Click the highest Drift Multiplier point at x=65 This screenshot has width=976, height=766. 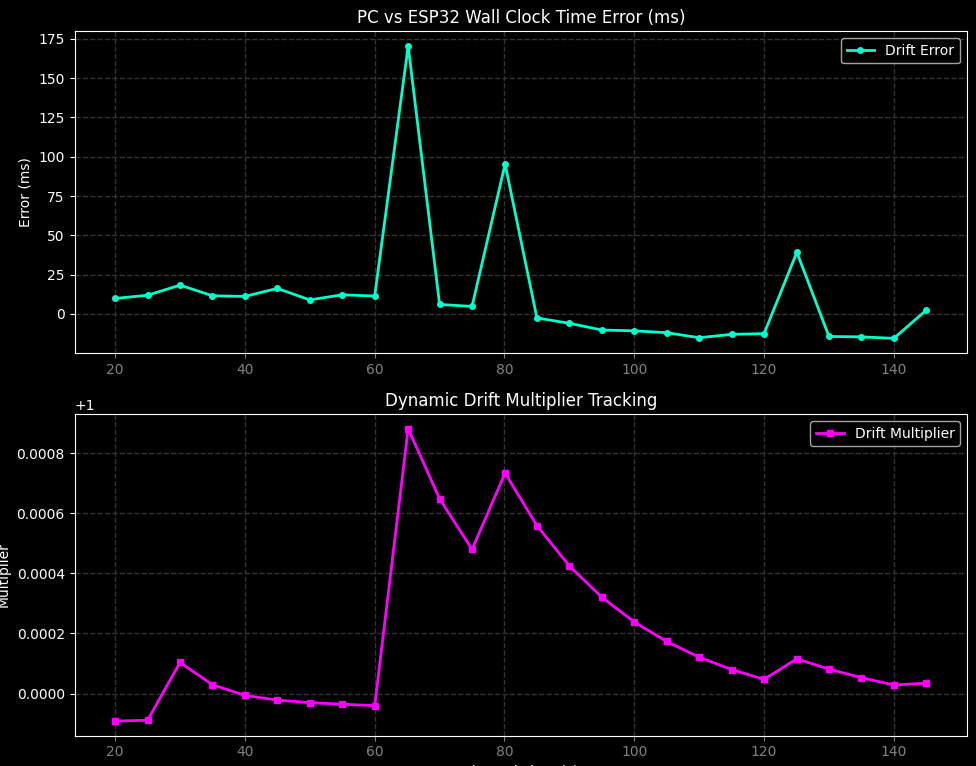coord(408,430)
